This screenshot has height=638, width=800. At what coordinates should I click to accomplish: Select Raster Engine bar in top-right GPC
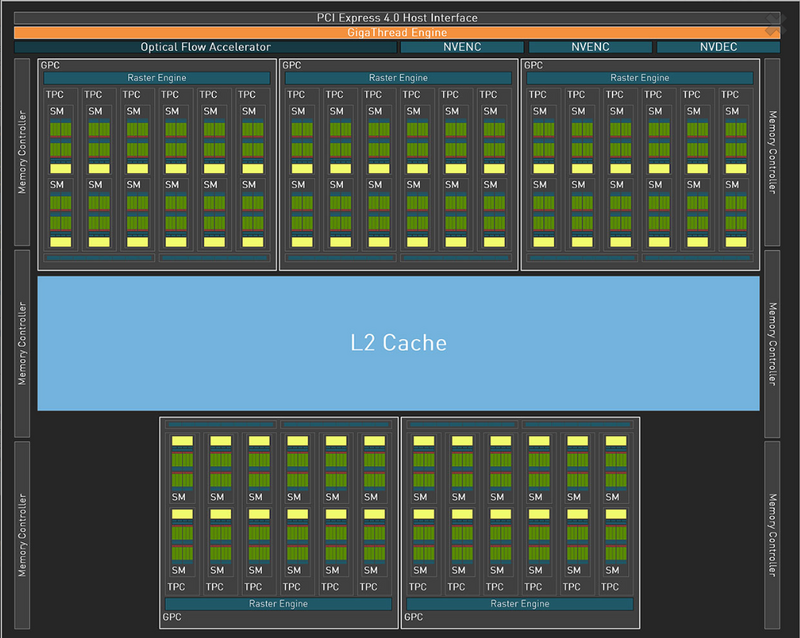[x=640, y=78]
